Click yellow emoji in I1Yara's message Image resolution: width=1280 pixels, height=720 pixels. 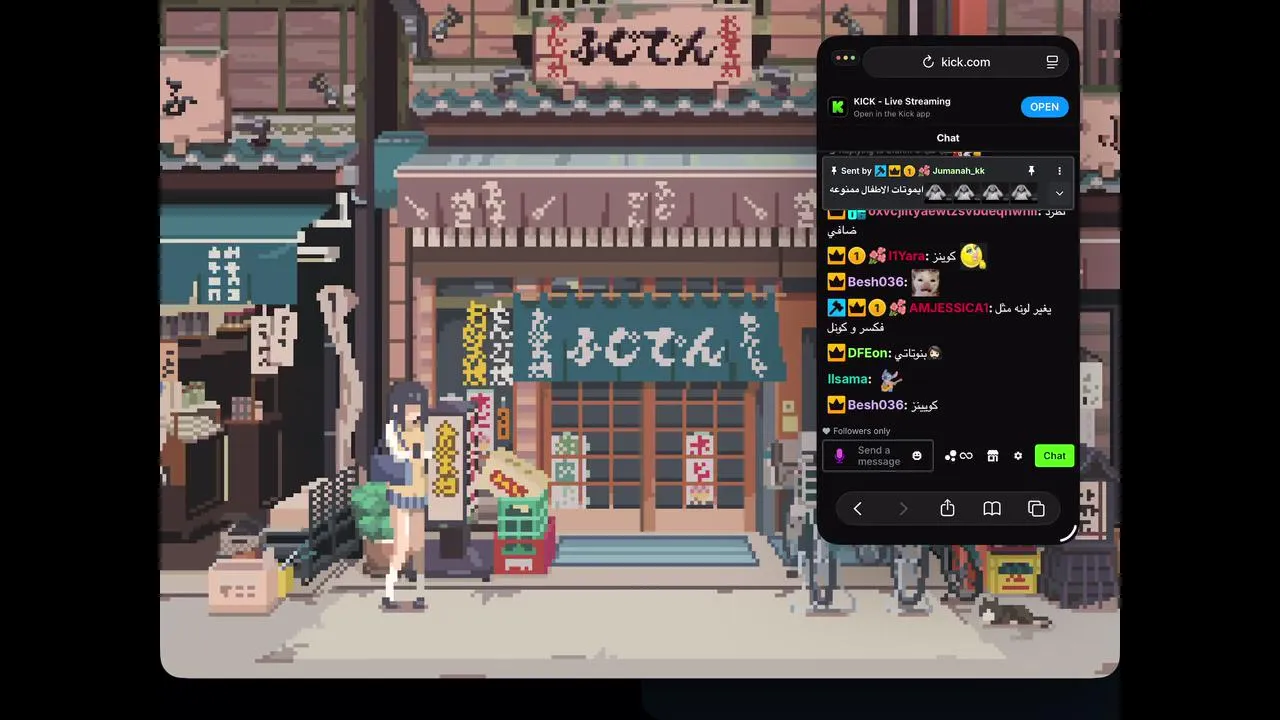pyautogui.click(x=973, y=256)
